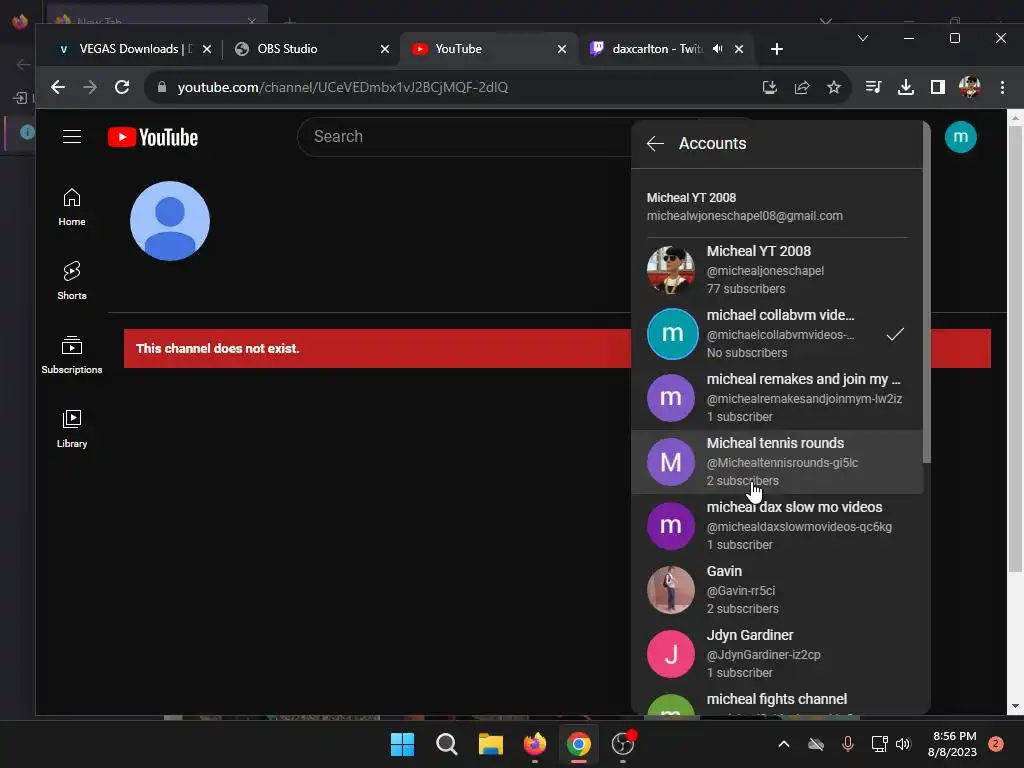Bookmark this page with the star icon

(x=834, y=87)
